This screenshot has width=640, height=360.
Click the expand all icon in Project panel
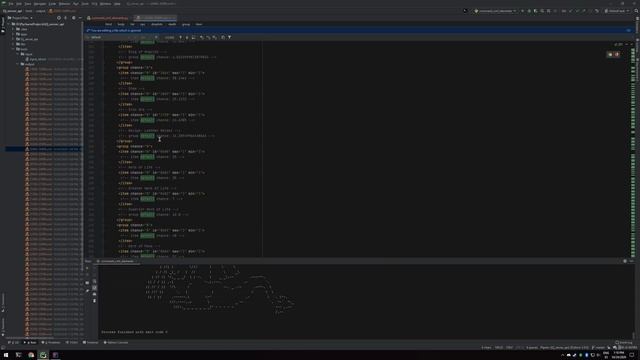tap(65, 18)
